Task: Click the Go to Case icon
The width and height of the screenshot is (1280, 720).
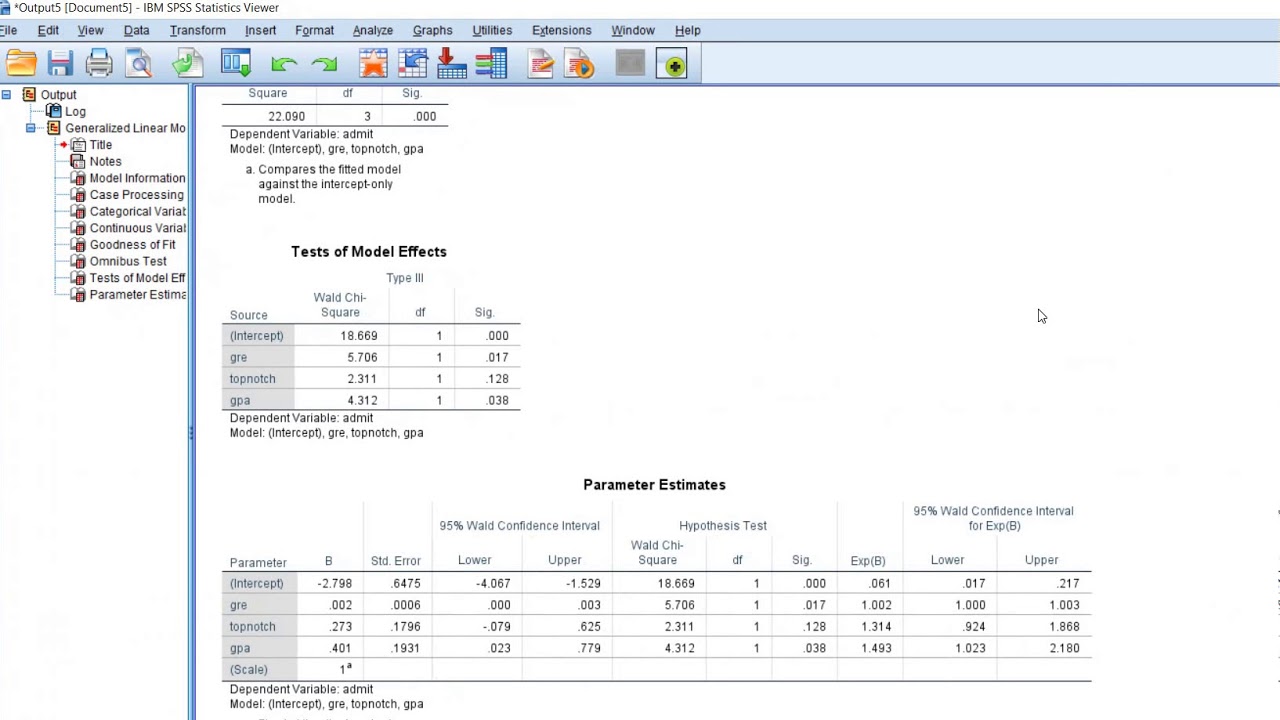Action: pos(412,65)
